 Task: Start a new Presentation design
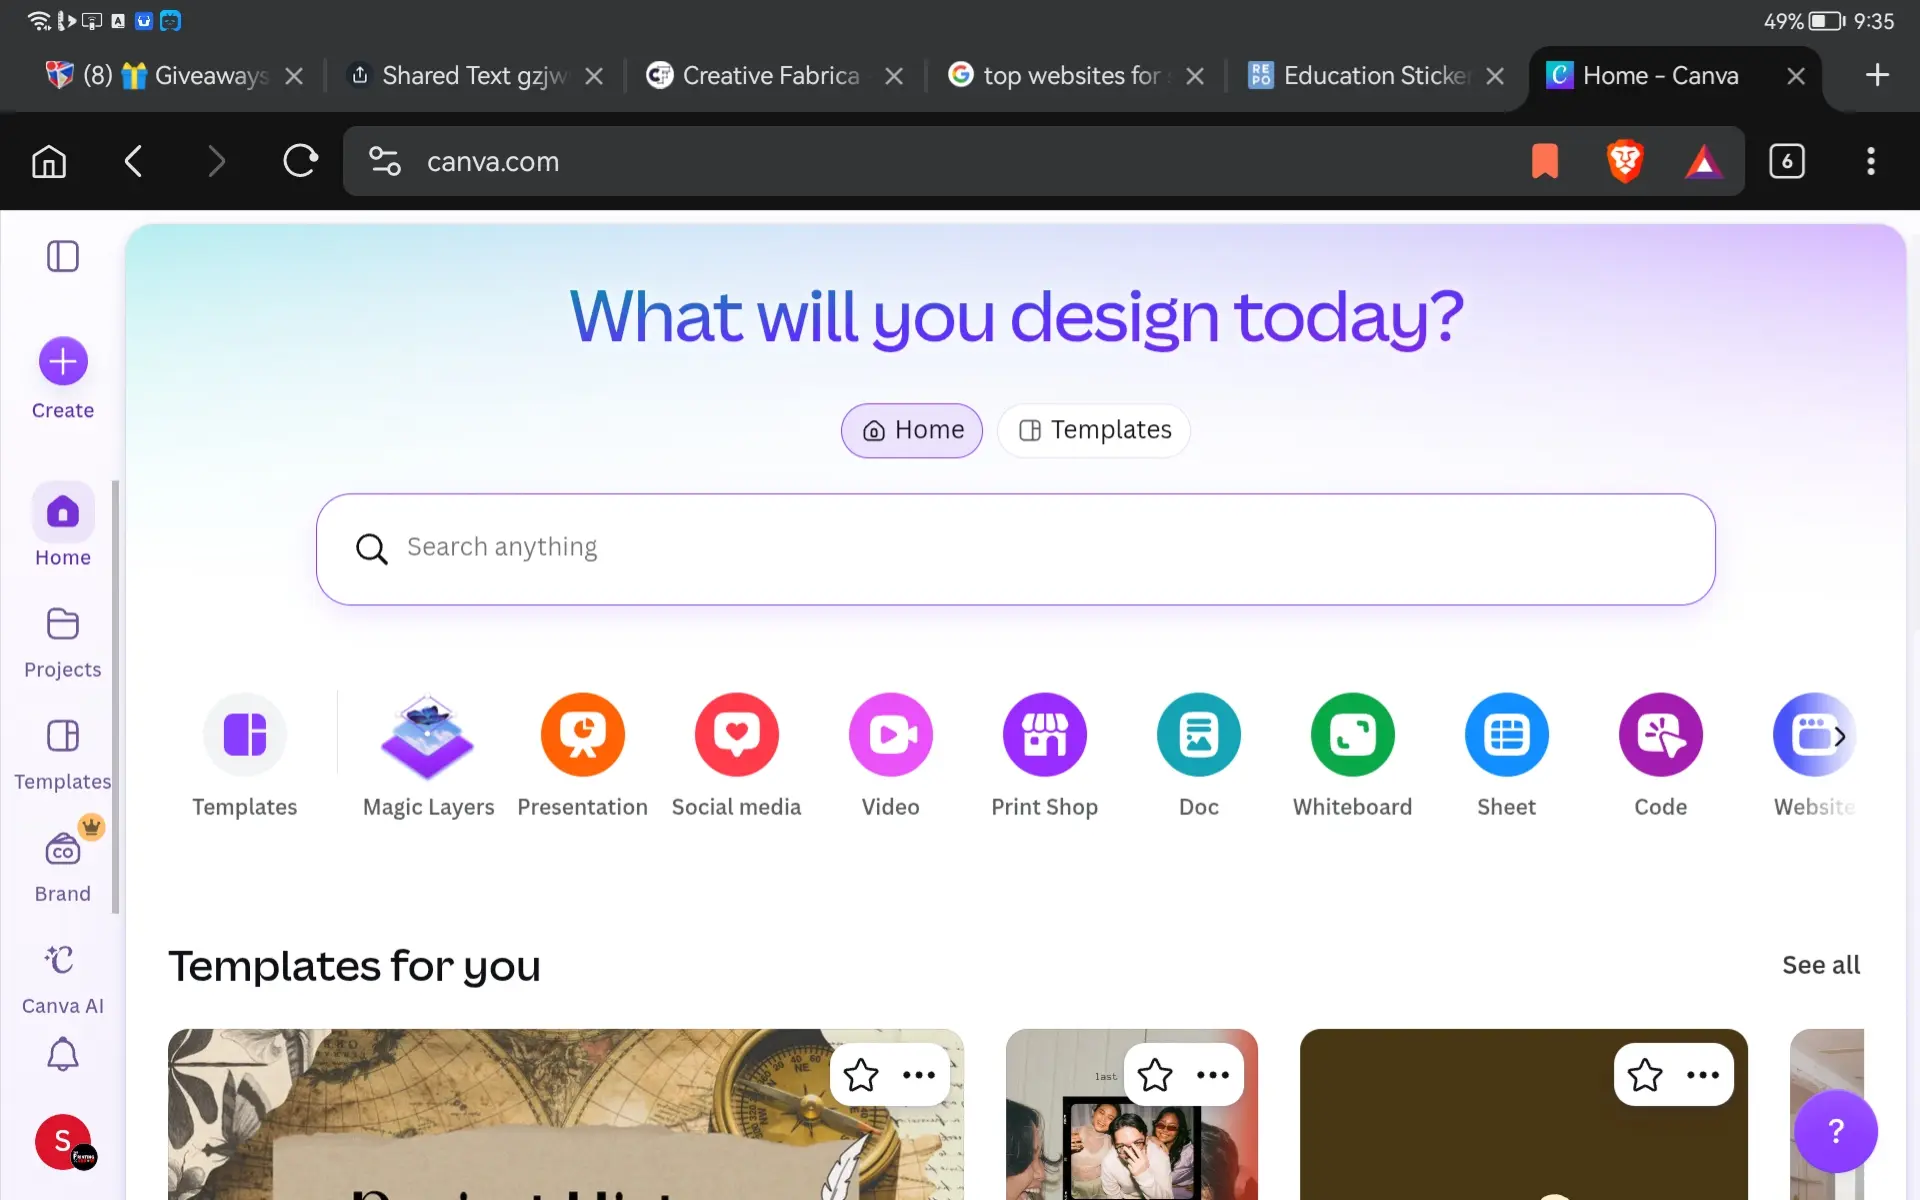[x=583, y=755]
